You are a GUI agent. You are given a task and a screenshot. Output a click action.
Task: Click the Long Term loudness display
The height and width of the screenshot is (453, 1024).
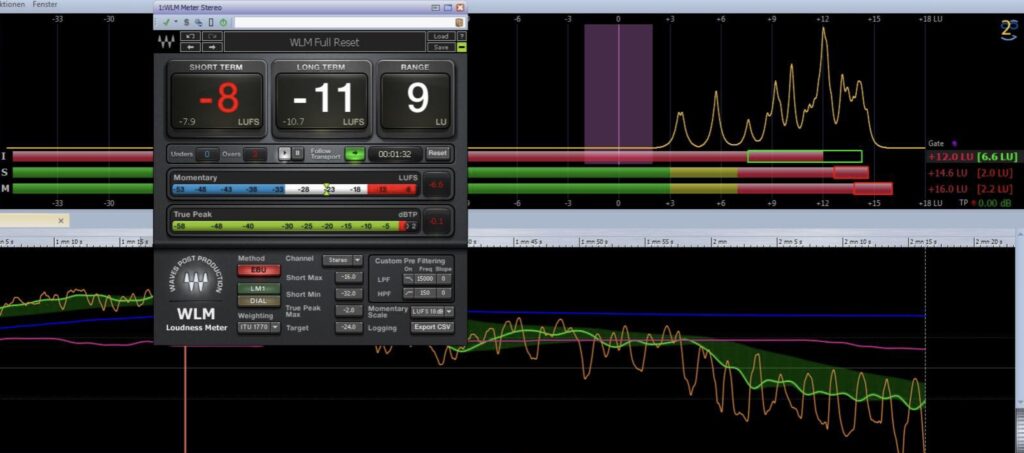321,101
